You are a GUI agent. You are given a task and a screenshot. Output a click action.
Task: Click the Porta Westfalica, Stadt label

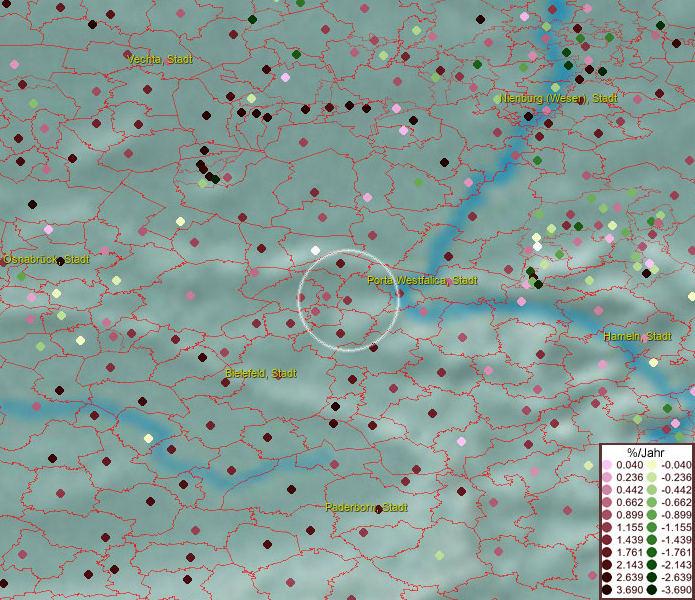pos(422,281)
